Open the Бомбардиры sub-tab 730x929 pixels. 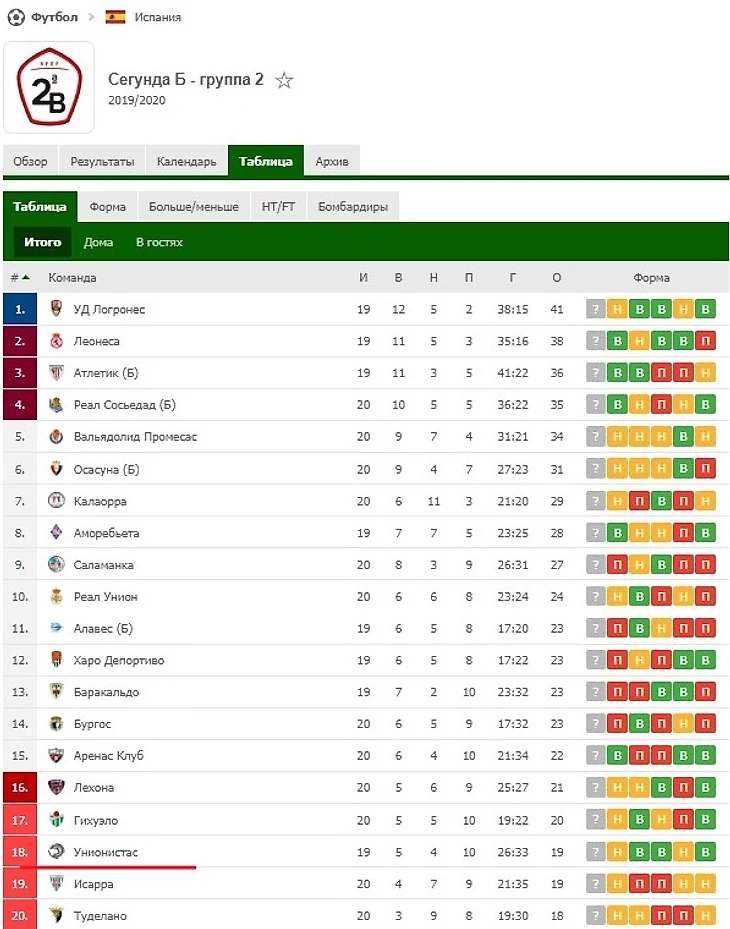point(353,207)
